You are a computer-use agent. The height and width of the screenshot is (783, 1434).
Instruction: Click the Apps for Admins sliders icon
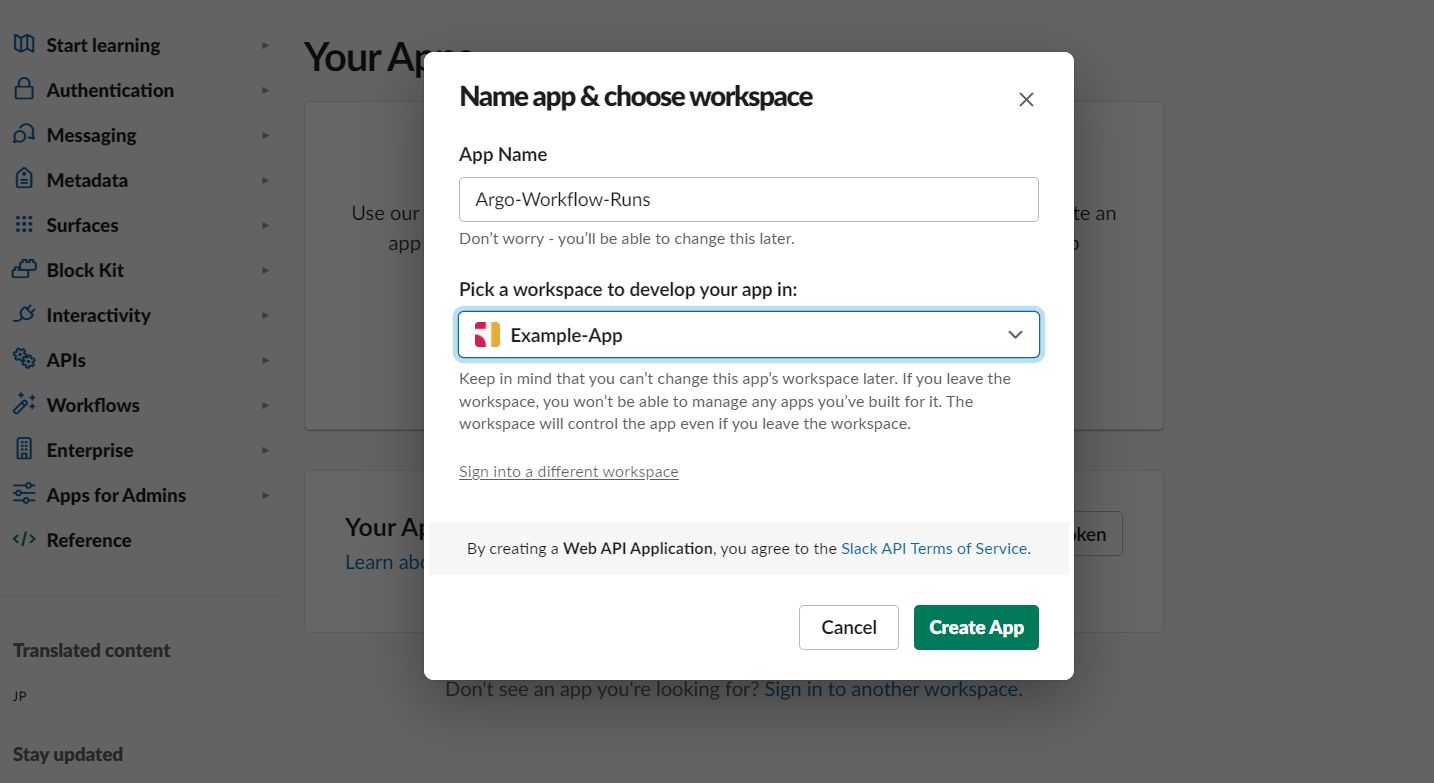[24, 495]
